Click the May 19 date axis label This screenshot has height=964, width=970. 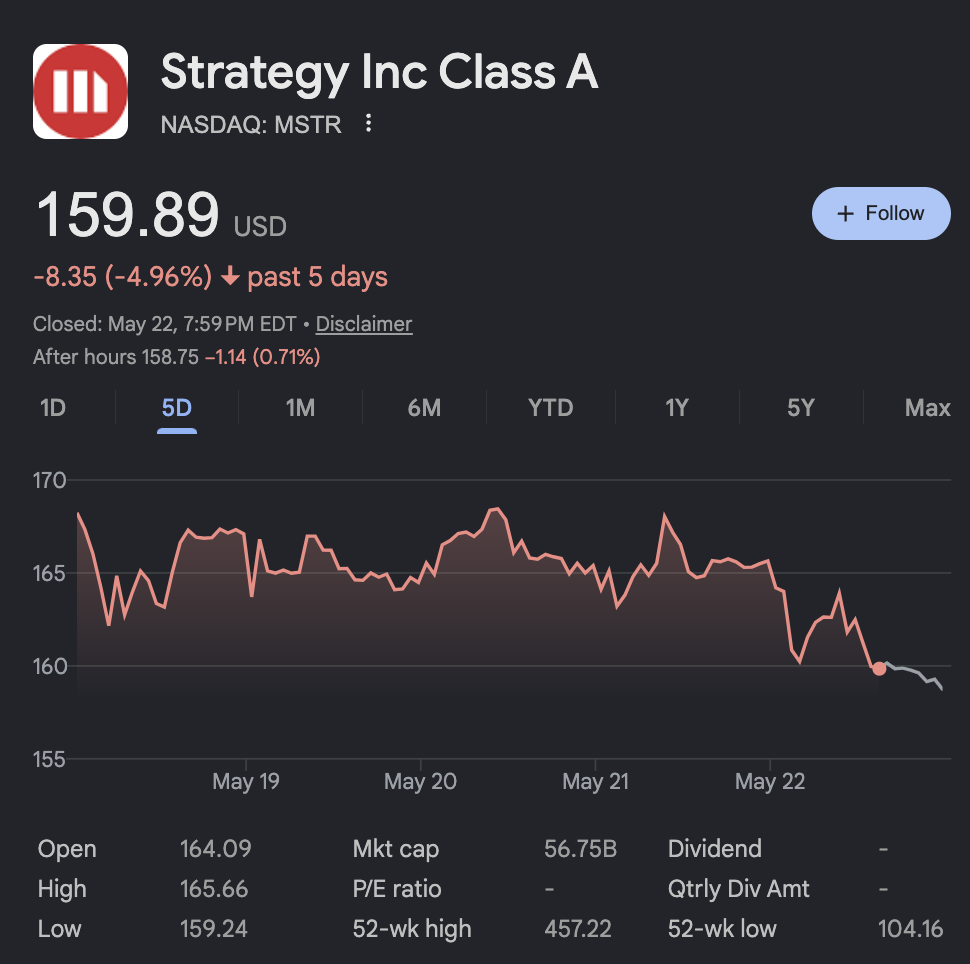(246, 781)
